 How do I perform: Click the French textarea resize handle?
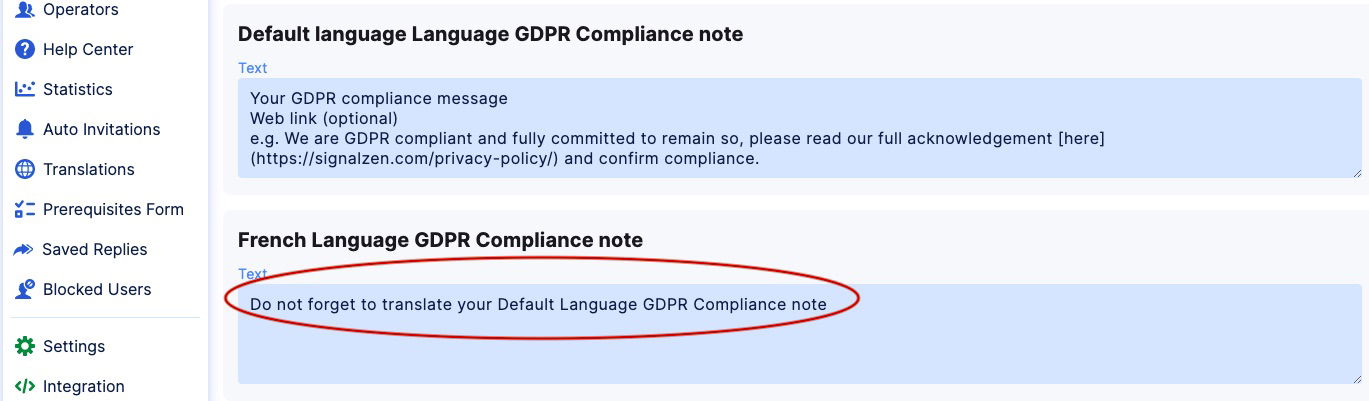(x=1357, y=379)
